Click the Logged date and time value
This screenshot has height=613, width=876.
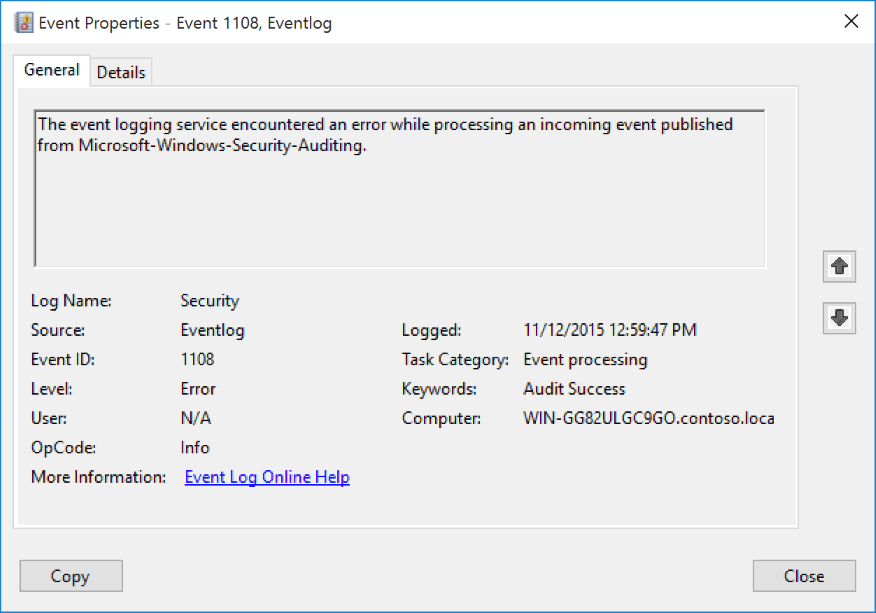point(610,330)
